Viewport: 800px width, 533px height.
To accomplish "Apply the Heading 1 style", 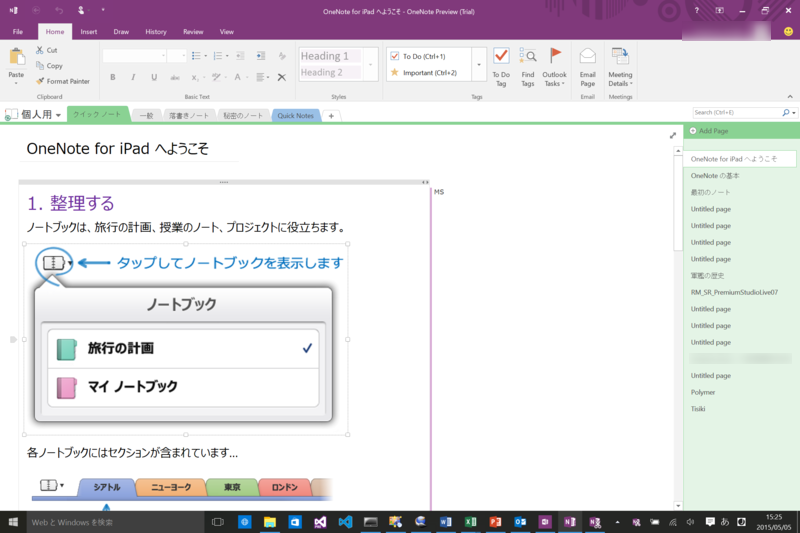I will [331, 56].
